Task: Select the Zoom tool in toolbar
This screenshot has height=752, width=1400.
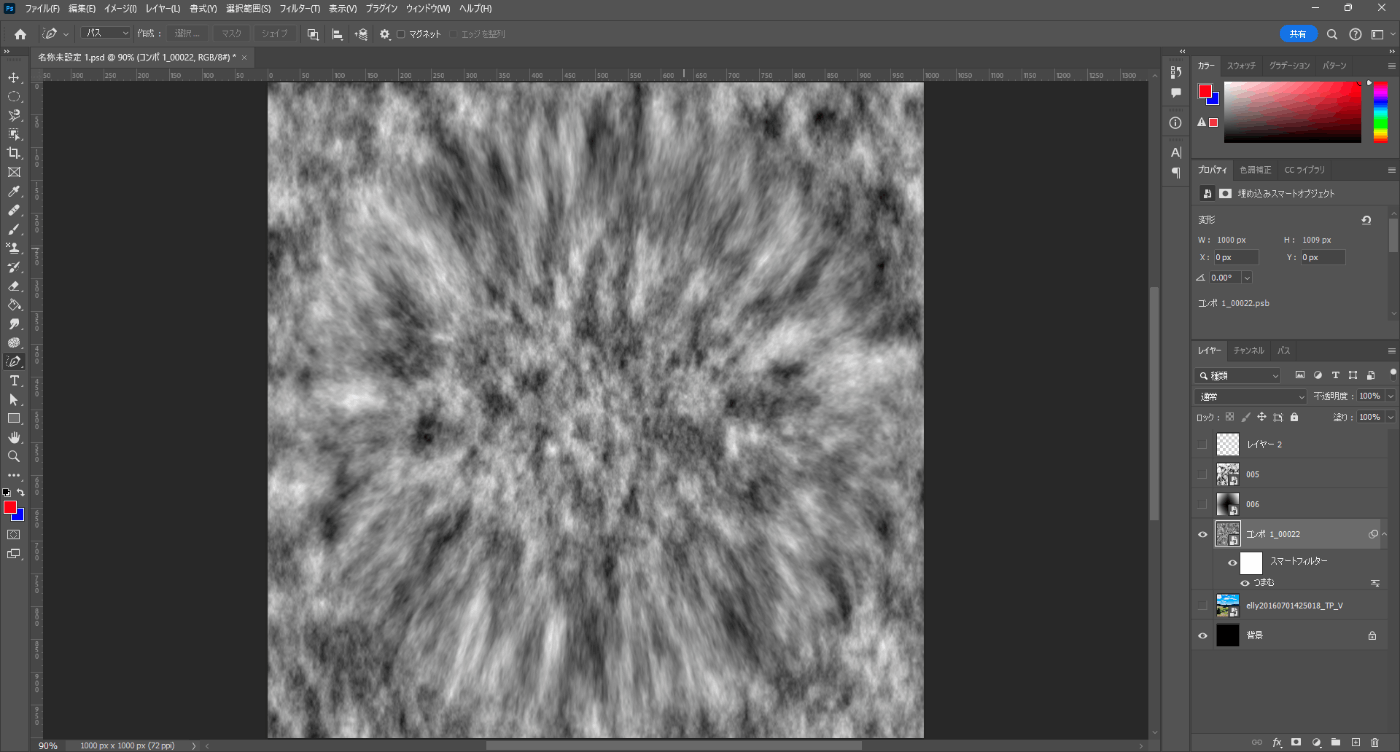Action: [14, 456]
